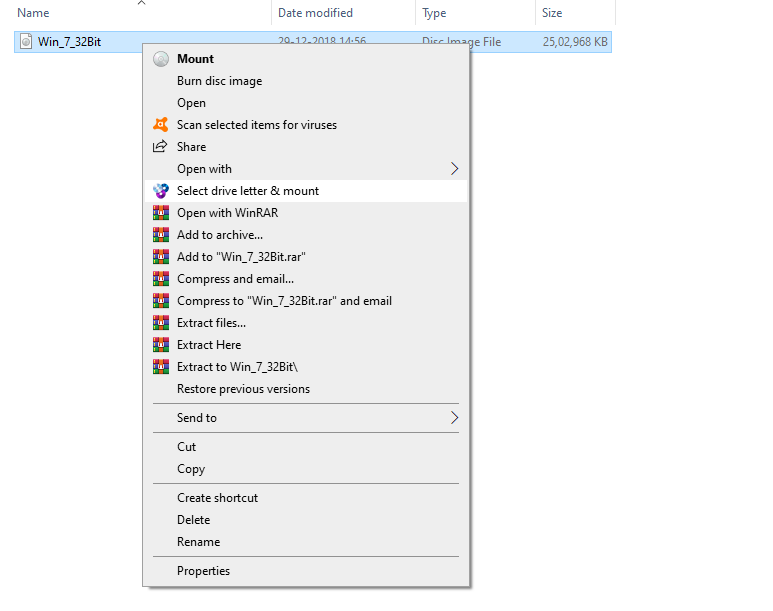The width and height of the screenshot is (773, 611).
Task: Click WinRAR icon beside Compress to rar and email
Action: (x=161, y=301)
